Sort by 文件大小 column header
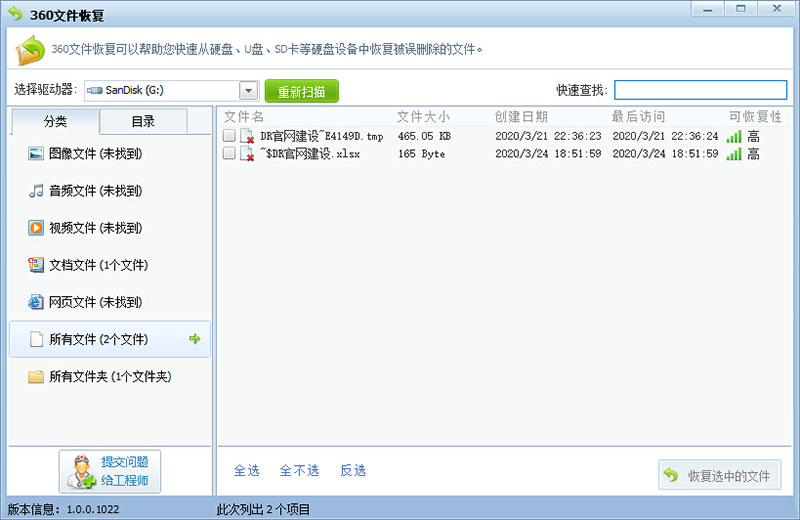This screenshot has height=520, width=800. click(x=423, y=117)
